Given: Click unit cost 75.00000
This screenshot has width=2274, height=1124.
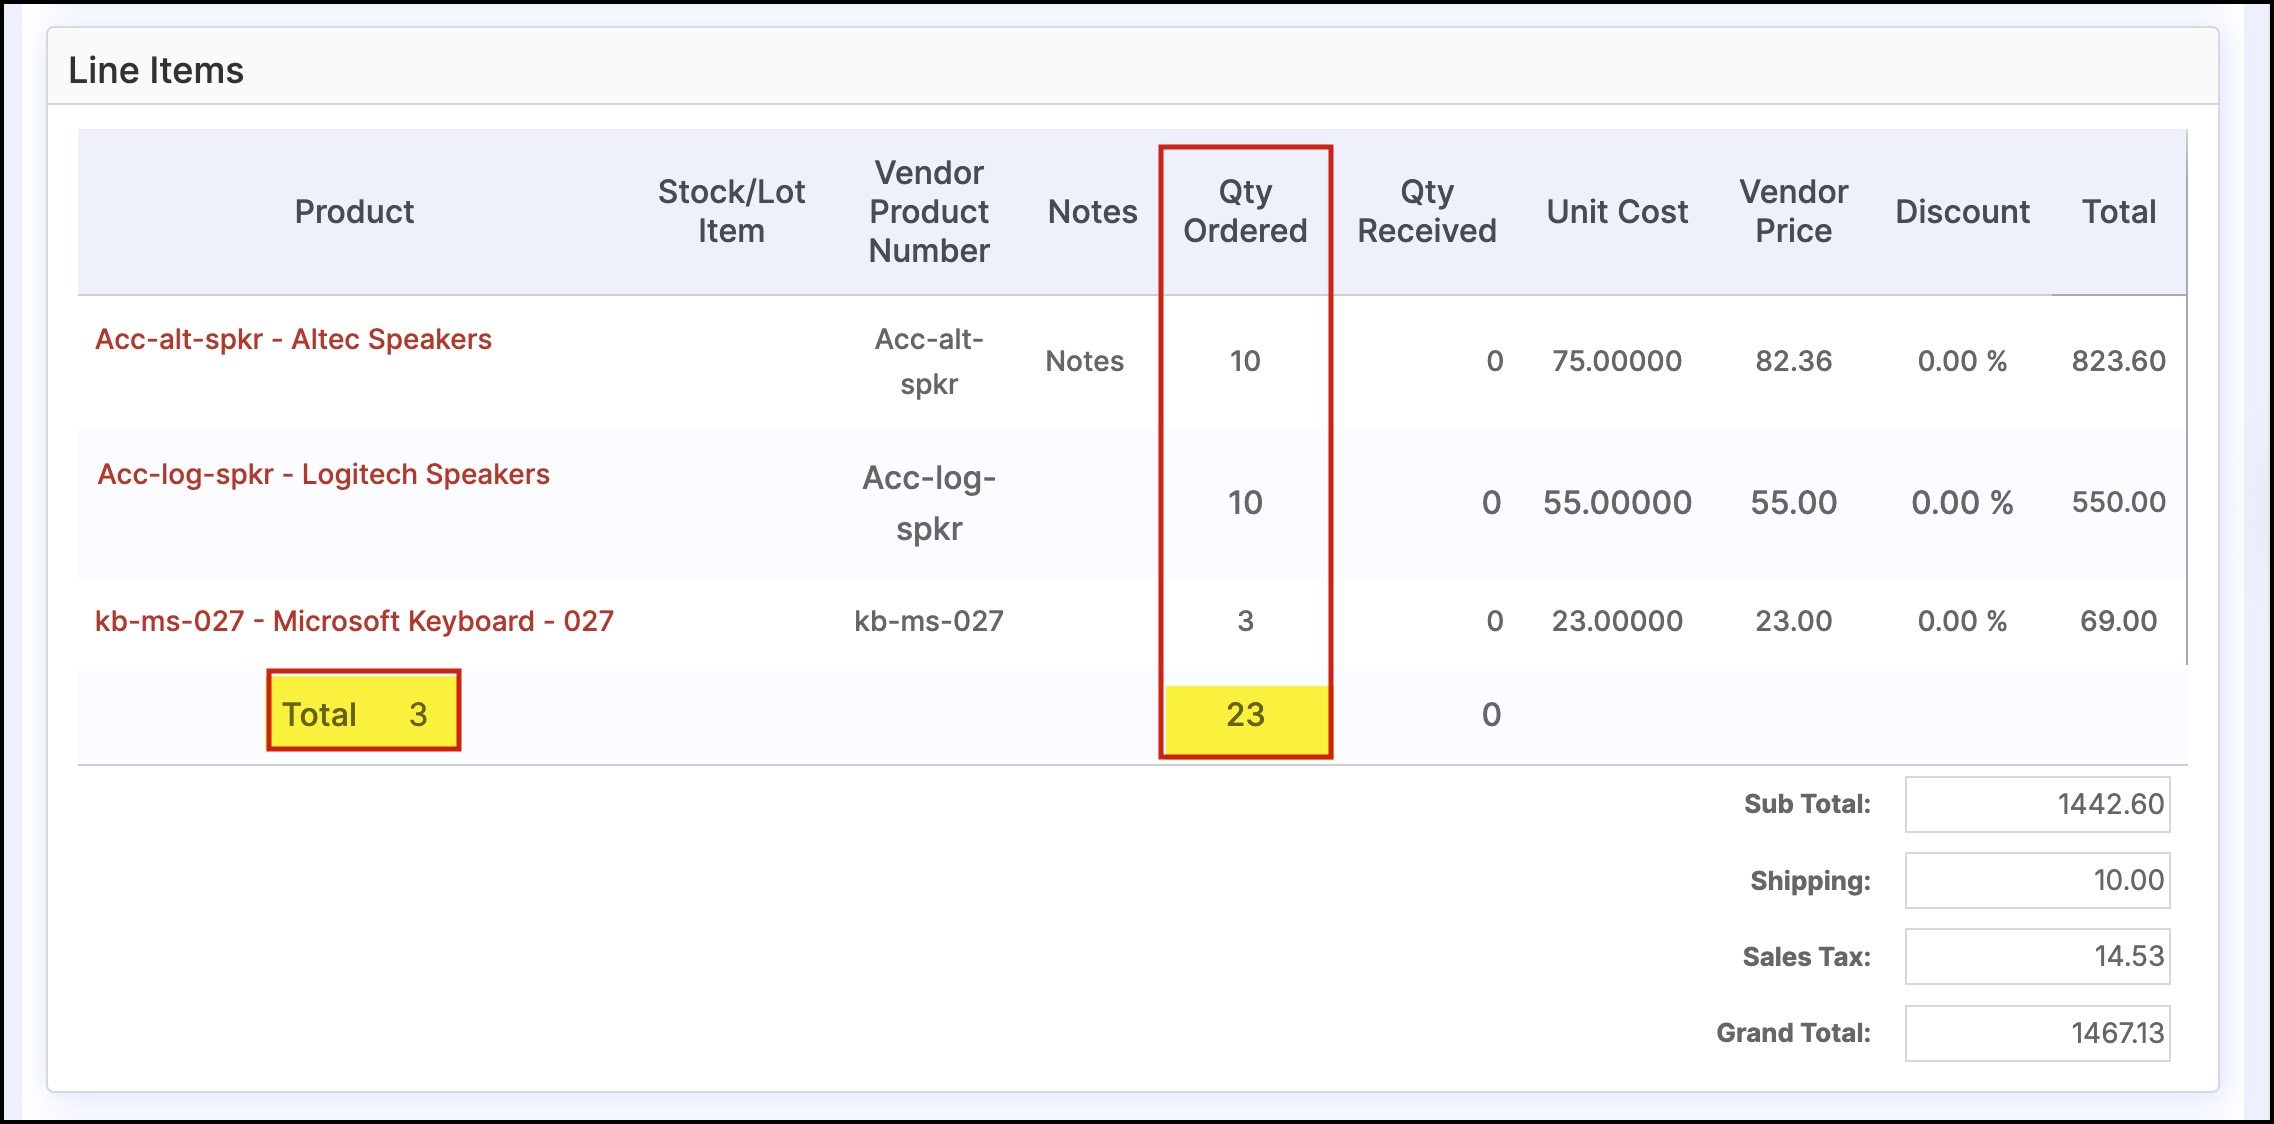Looking at the screenshot, I should (1617, 361).
